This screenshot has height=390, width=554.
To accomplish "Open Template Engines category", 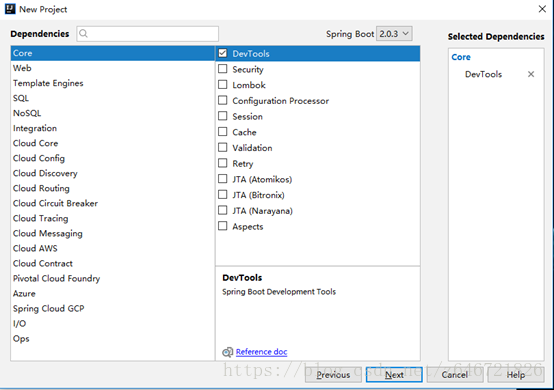I will [113, 83].
